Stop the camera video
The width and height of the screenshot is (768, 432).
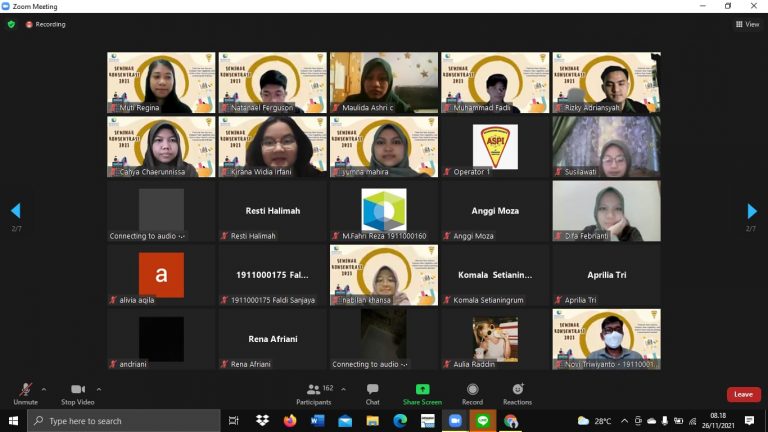77,394
